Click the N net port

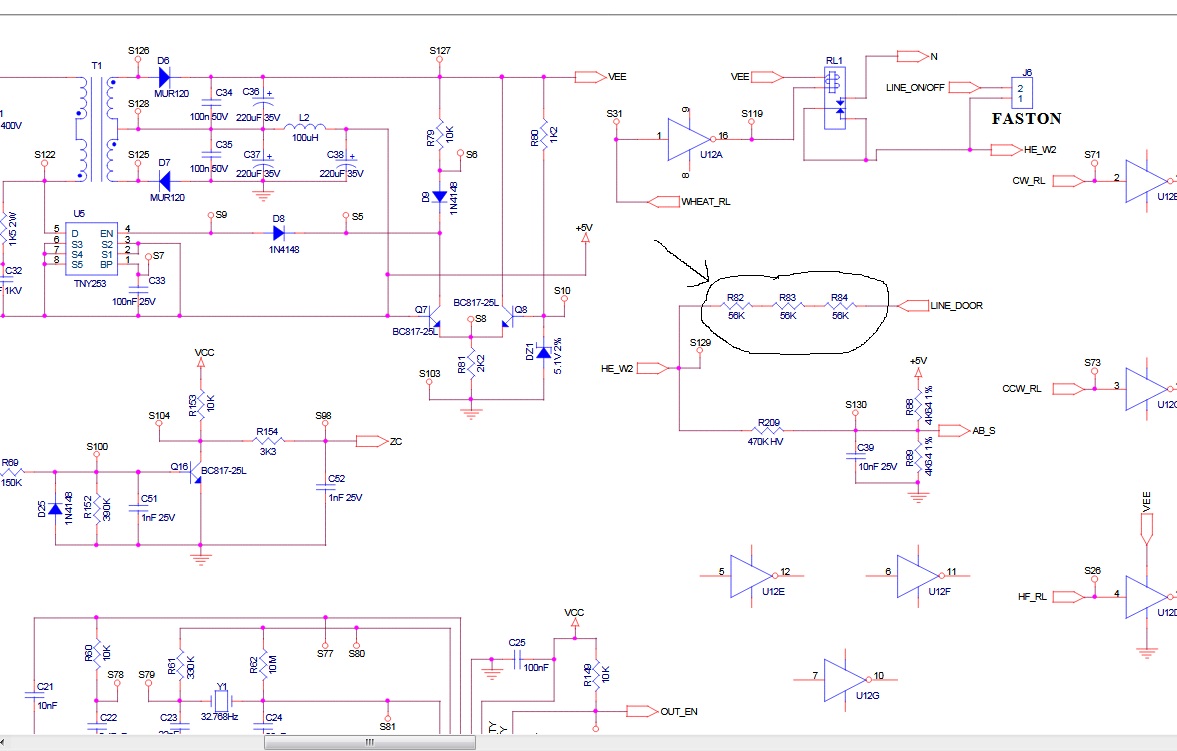click(913, 56)
